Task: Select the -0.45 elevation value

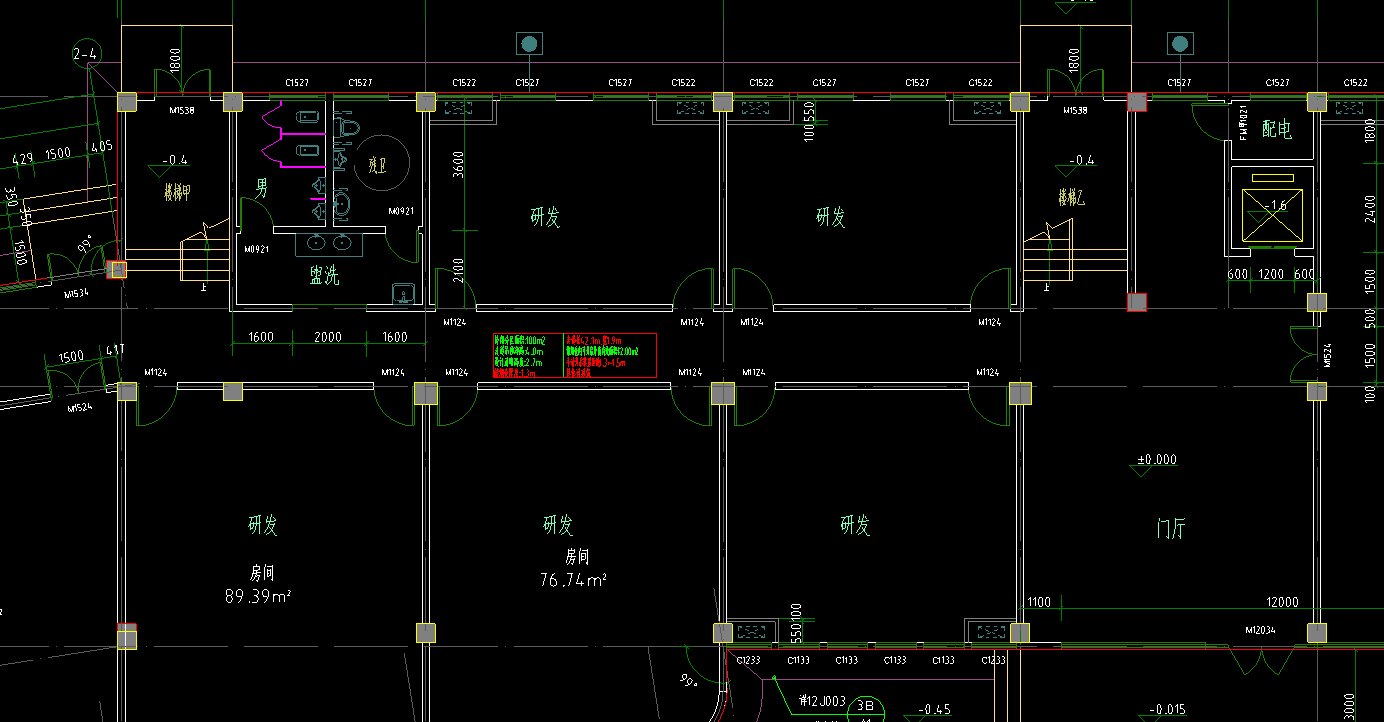Action: [933, 709]
